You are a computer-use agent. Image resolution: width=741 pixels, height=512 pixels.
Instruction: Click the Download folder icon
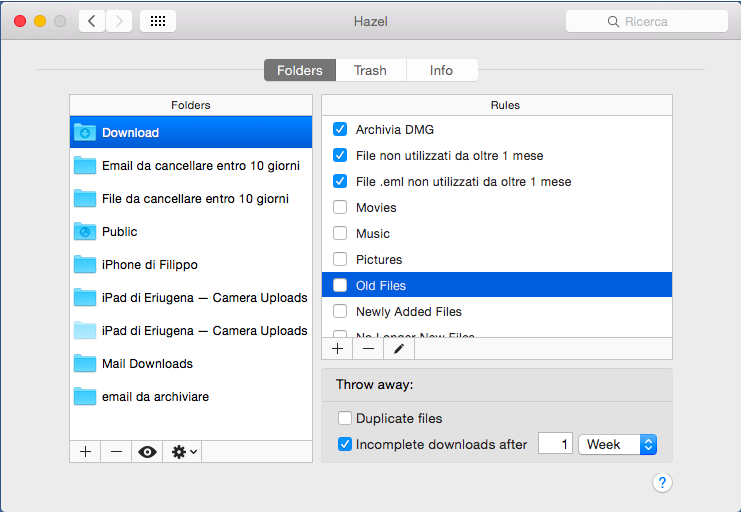pos(85,132)
